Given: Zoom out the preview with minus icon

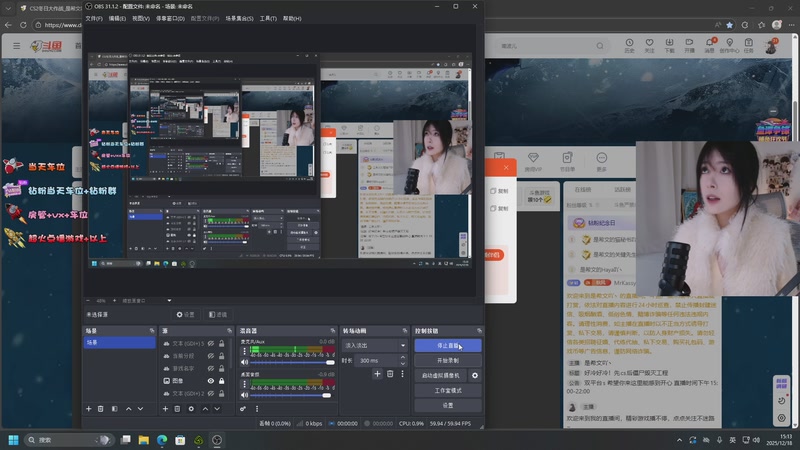Looking at the screenshot, I should point(88,301).
